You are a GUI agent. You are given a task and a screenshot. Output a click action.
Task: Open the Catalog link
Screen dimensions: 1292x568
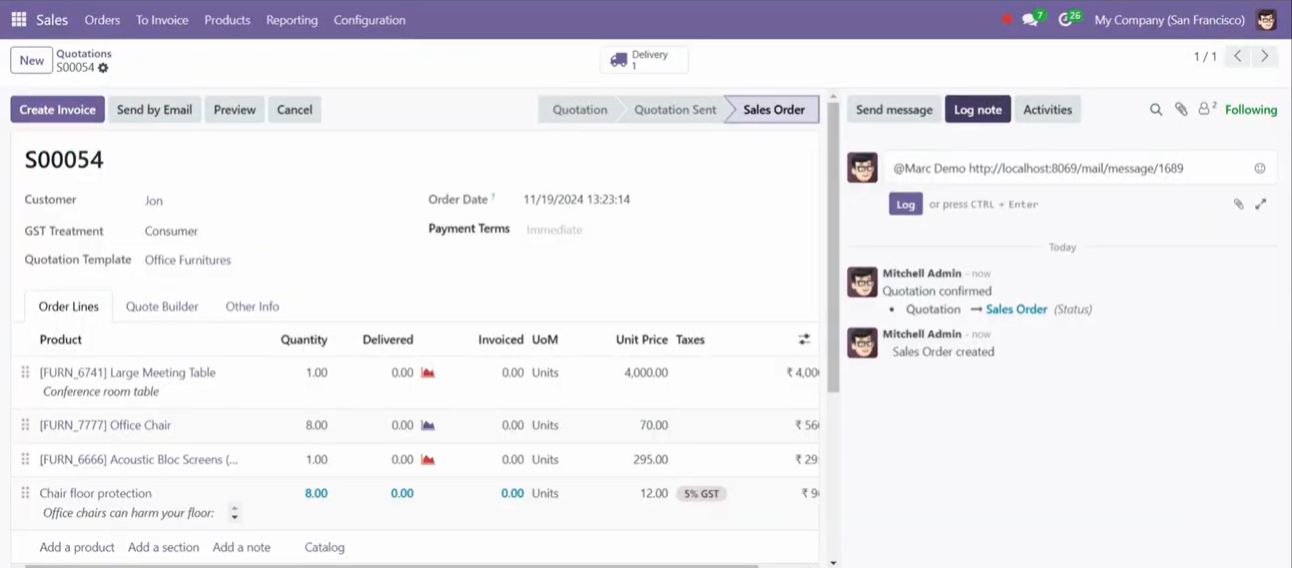tap(324, 547)
